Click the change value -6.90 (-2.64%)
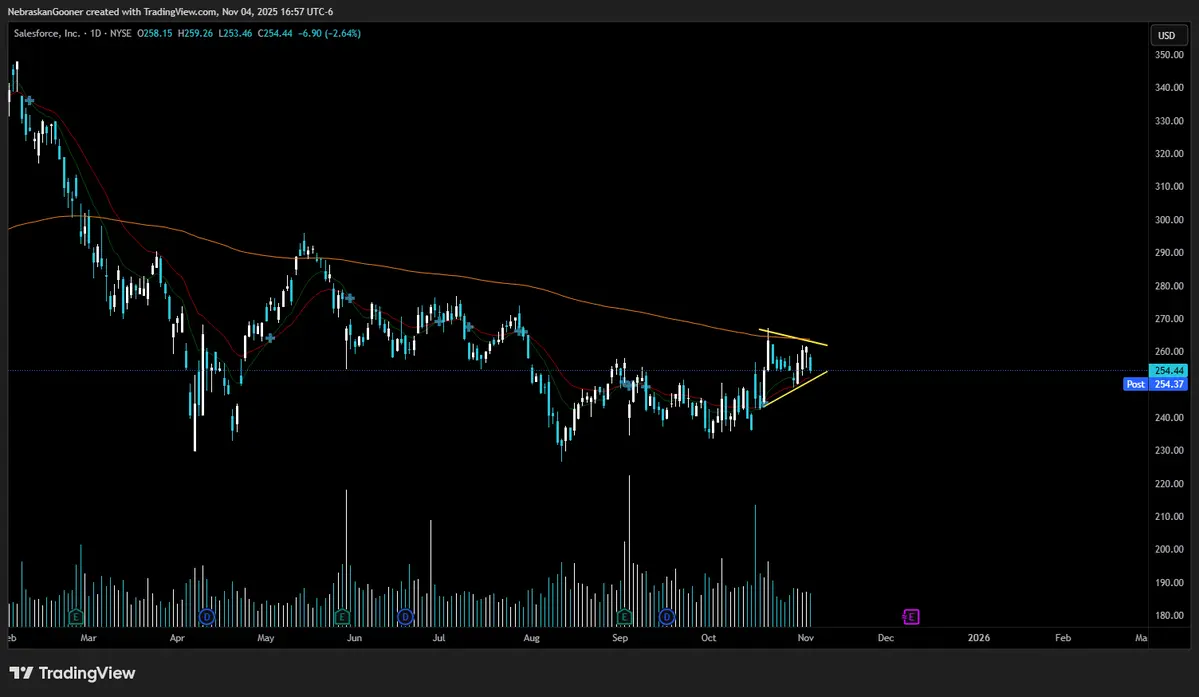The width and height of the screenshot is (1199, 697). 330,34
